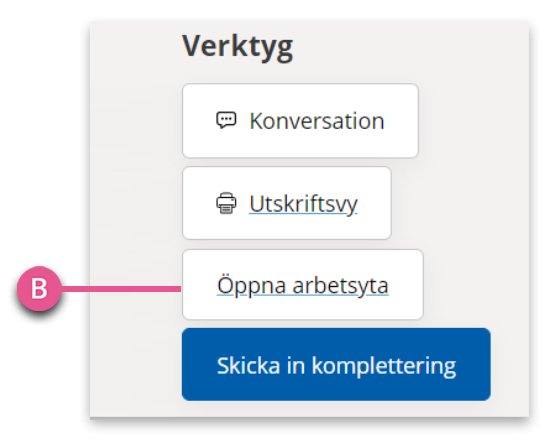Screen dimensions: 549x445
Task: Click the Utskriftsvy button box
Action: tap(287, 203)
